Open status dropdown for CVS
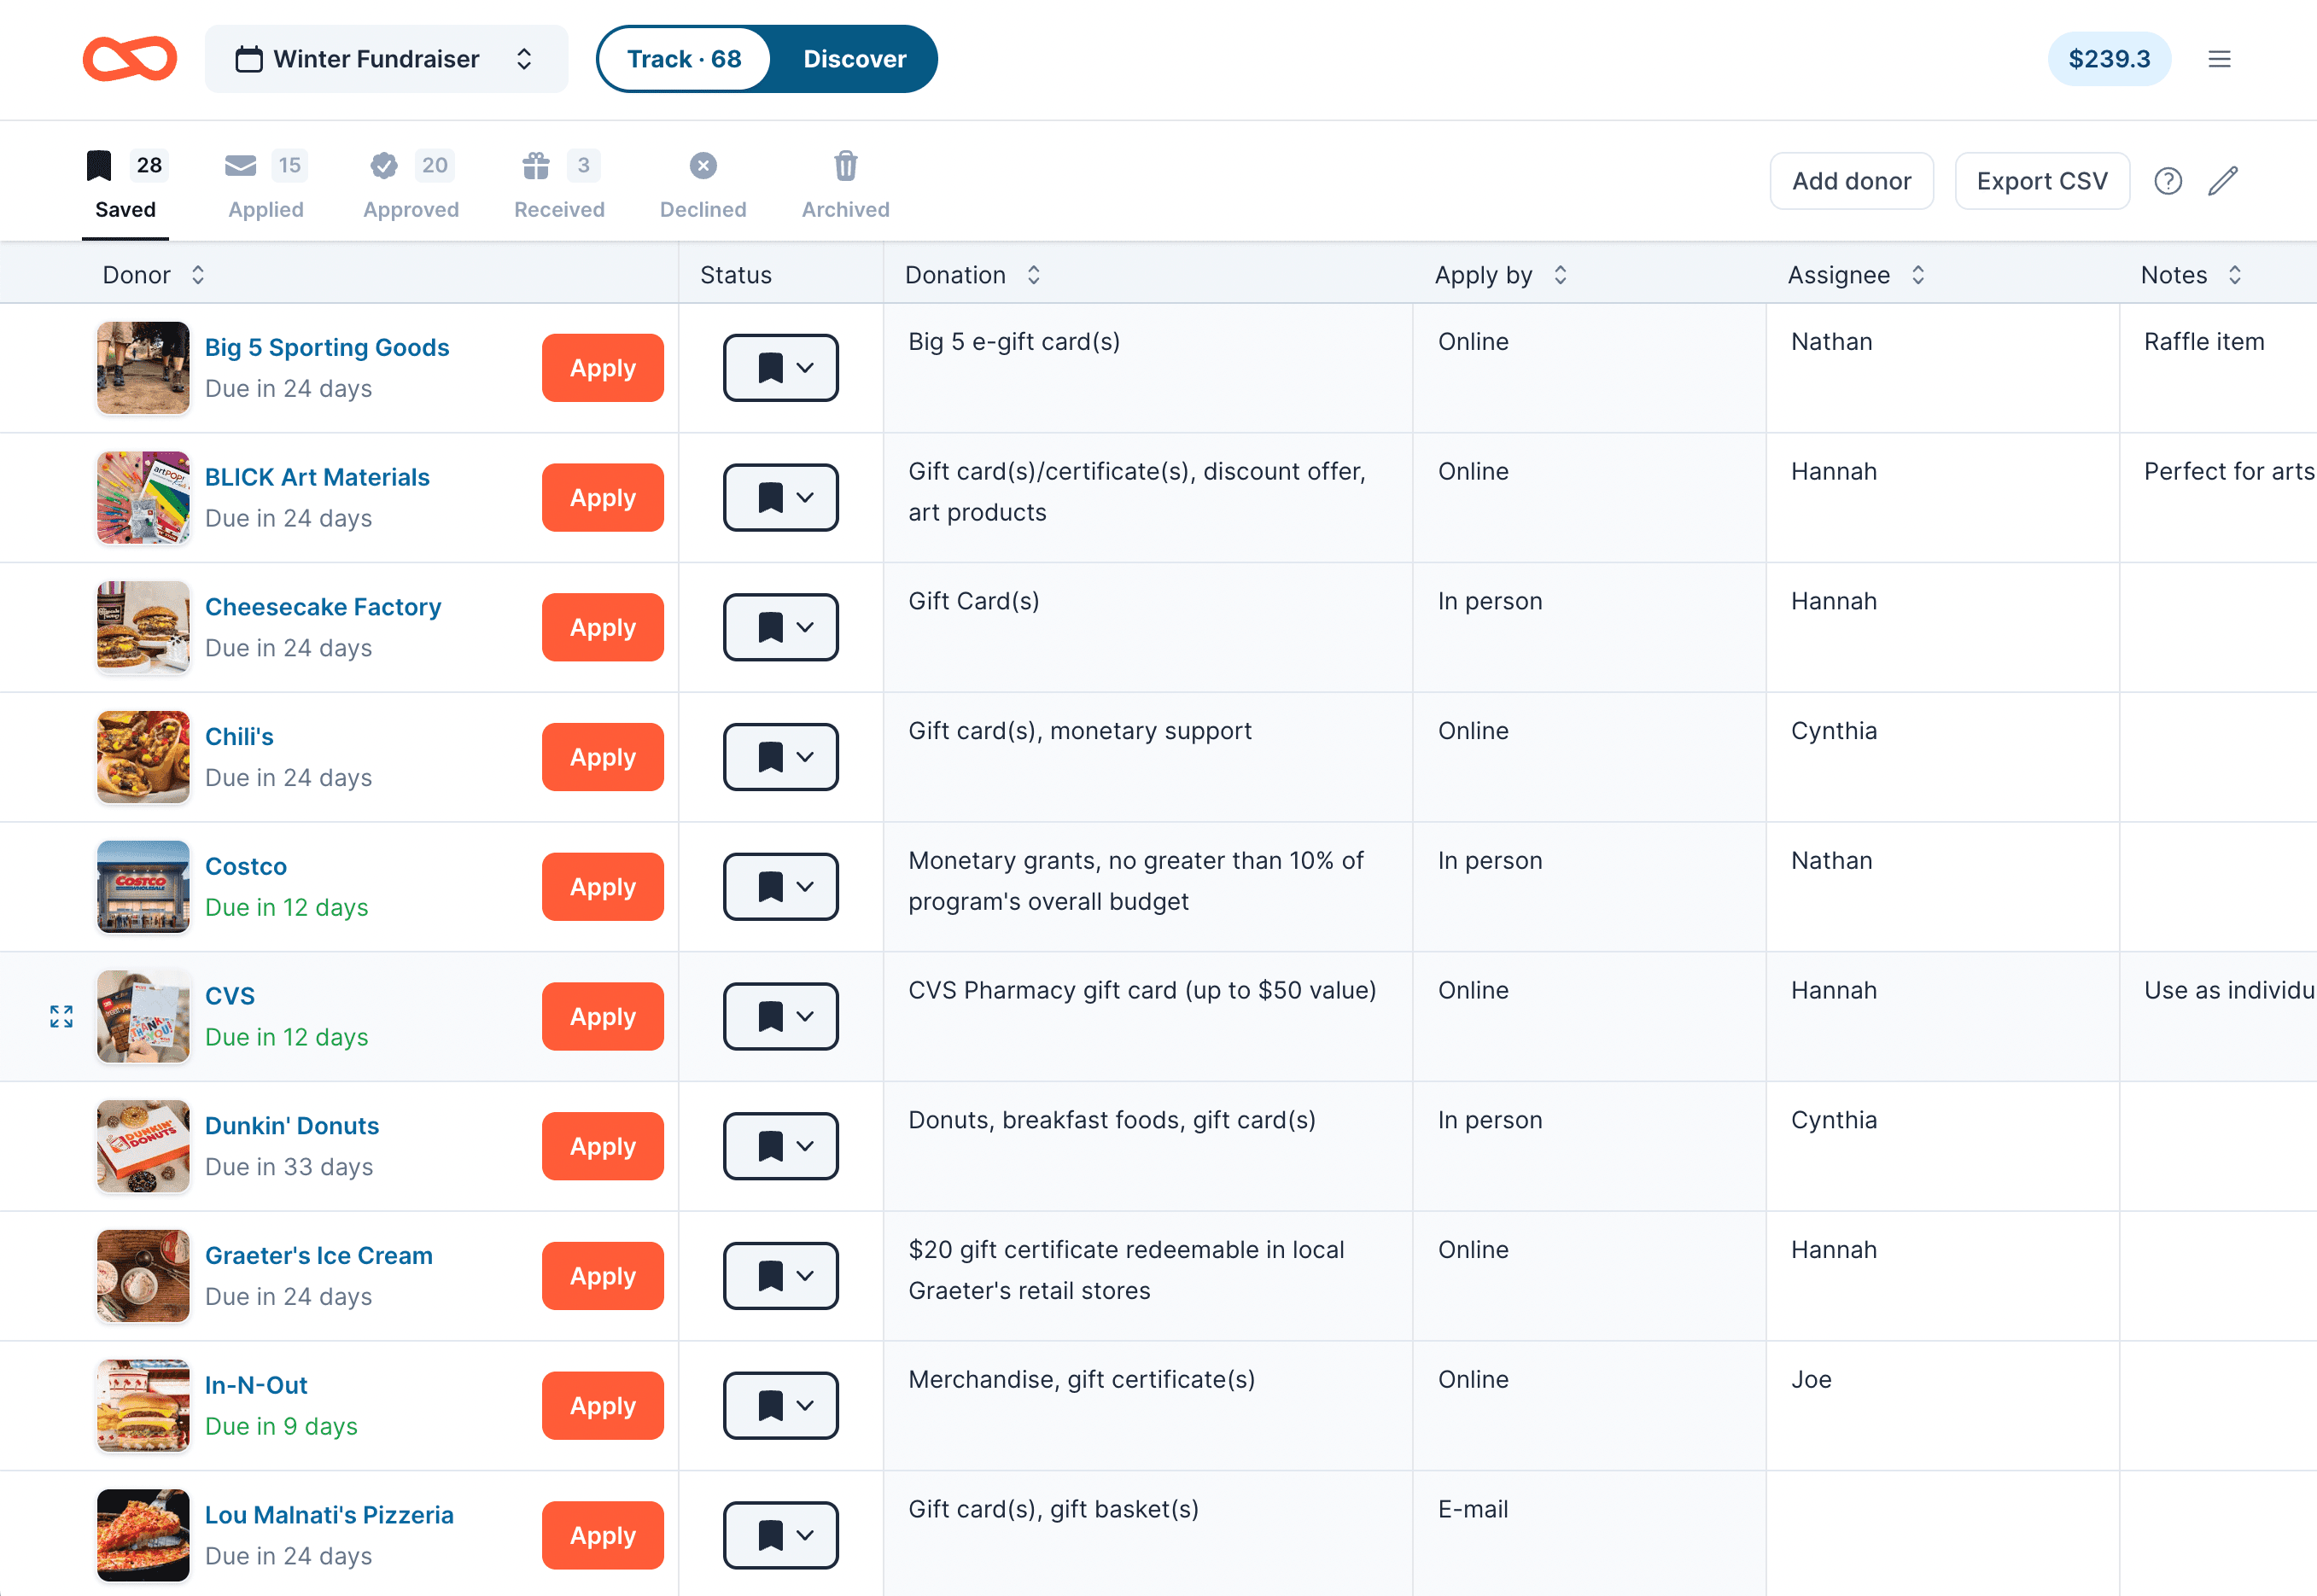This screenshot has width=2317, height=1596. click(781, 1016)
